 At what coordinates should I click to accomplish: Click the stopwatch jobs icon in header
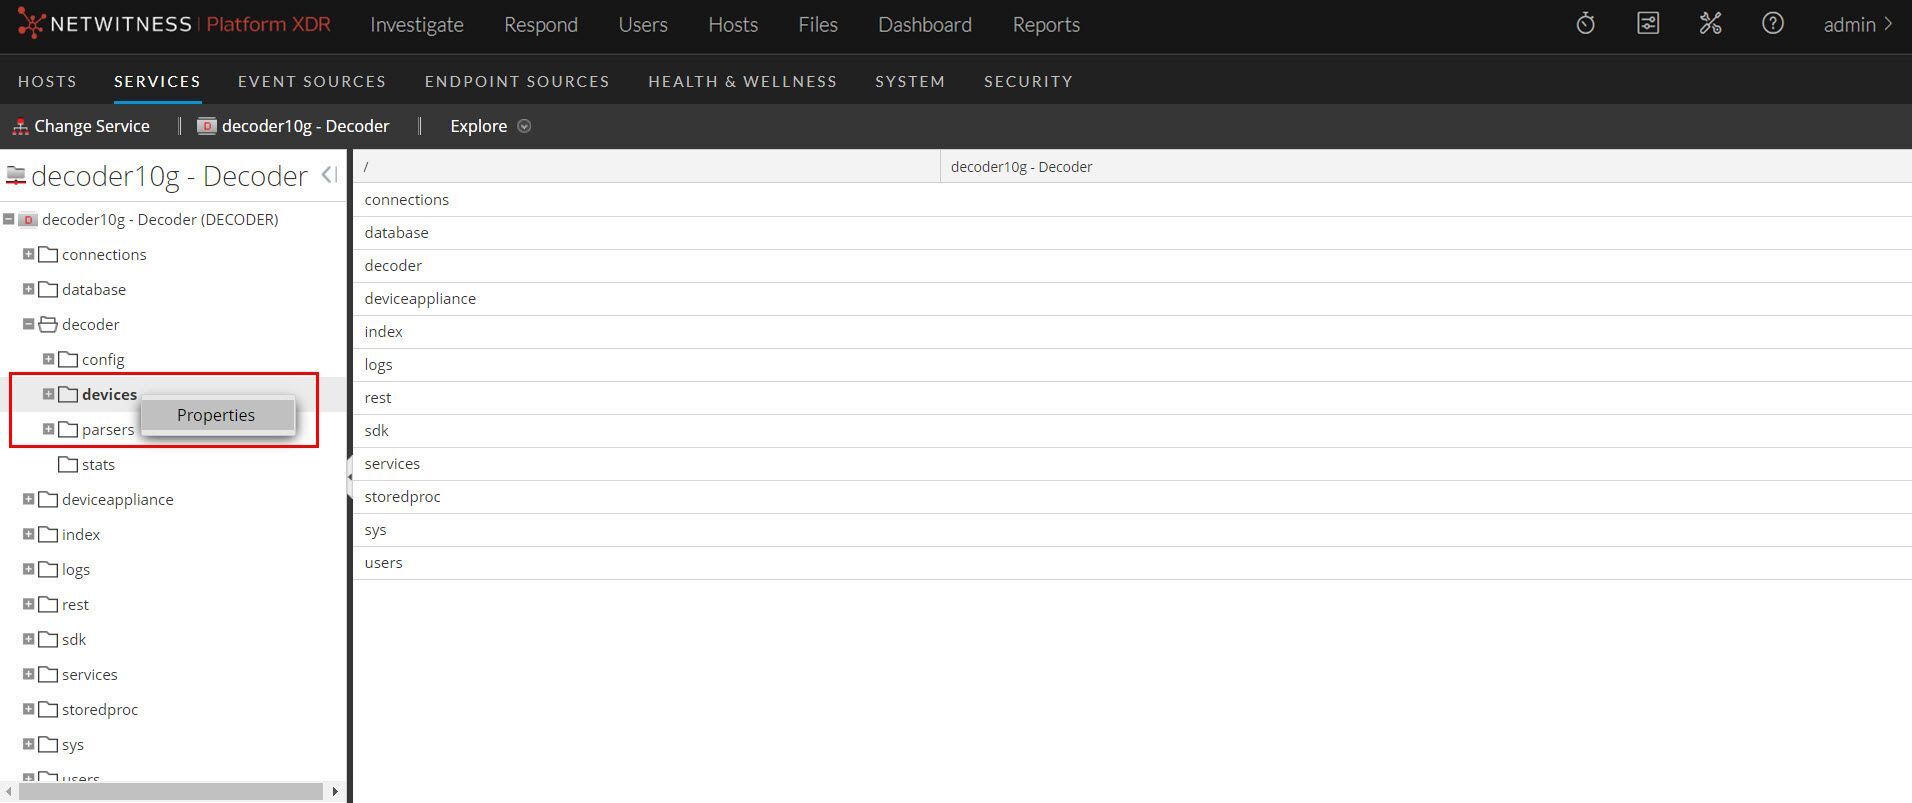click(x=1585, y=24)
